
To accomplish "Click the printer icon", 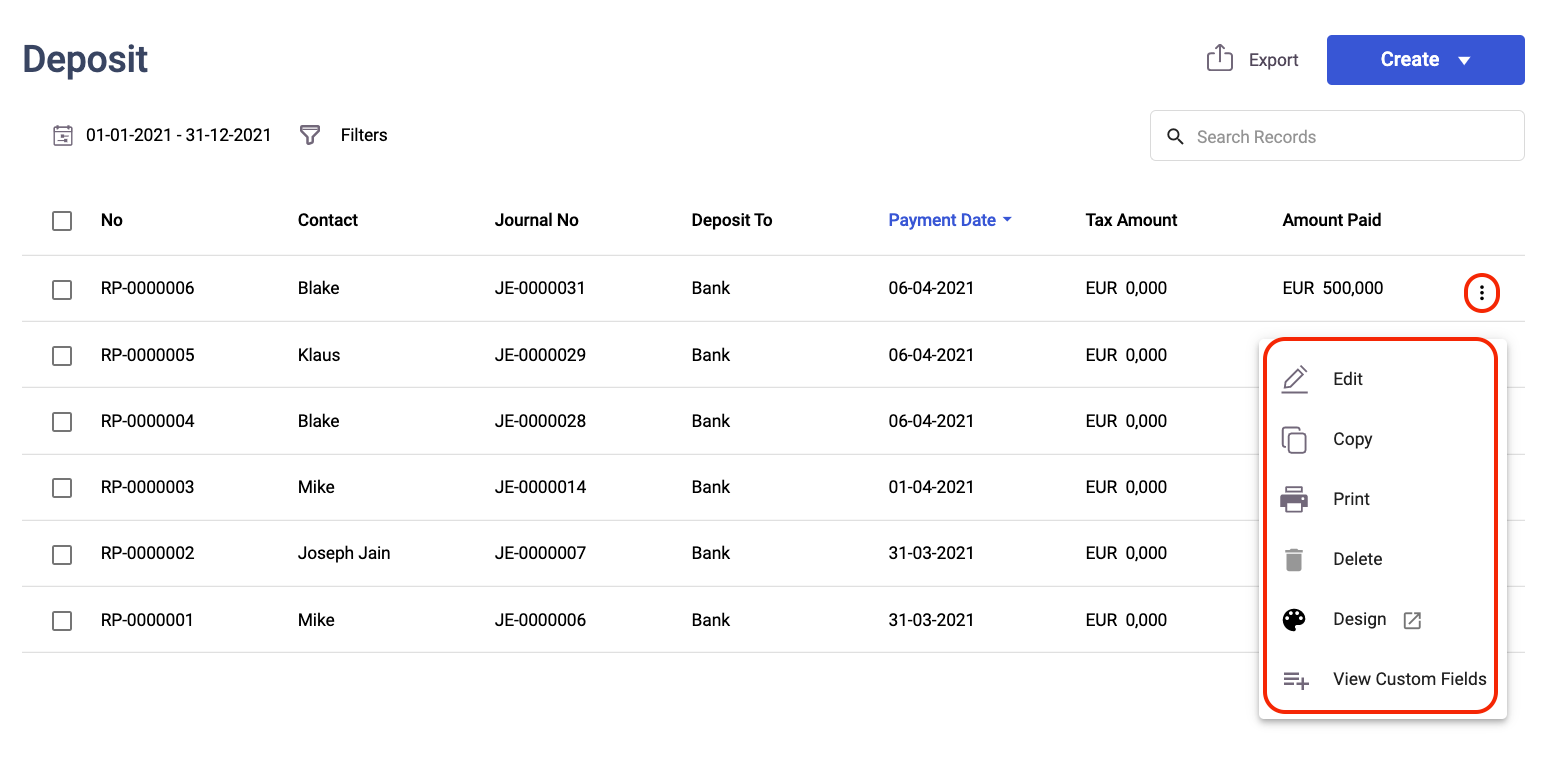I will (x=1294, y=499).
